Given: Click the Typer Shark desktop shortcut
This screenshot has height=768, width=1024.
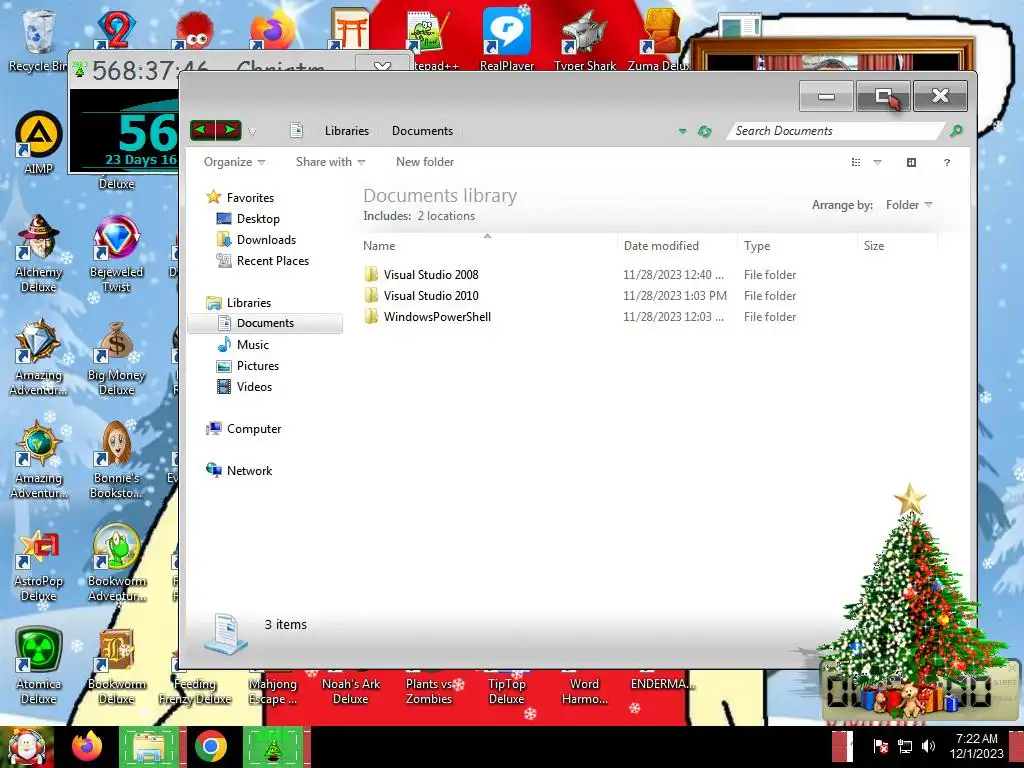Looking at the screenshot, I should pyautogui.click(x=584, y=38).
